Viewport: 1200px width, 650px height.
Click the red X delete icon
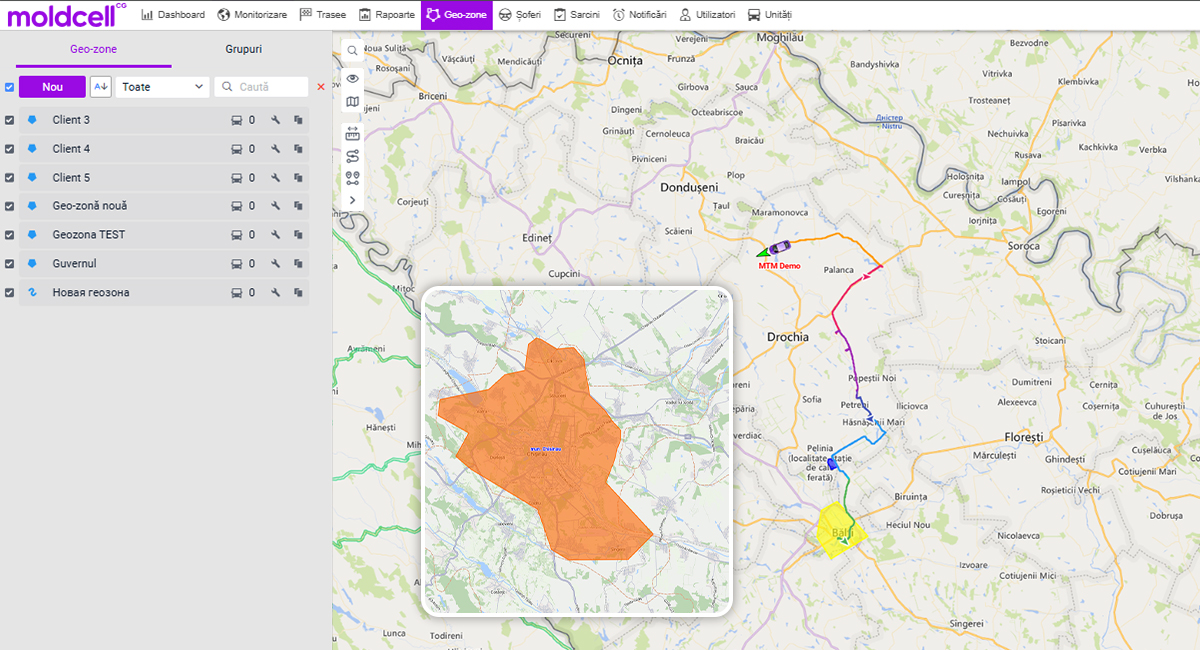321,87
